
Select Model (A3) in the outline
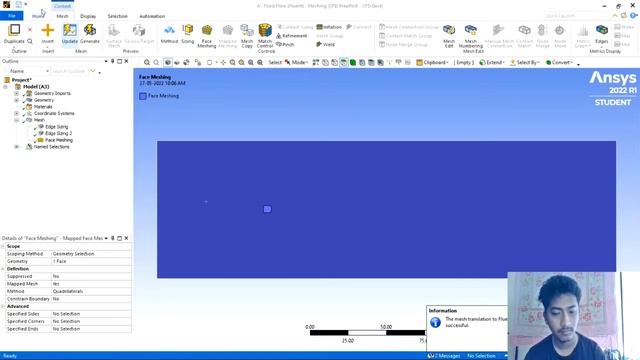pyautogui.click(x=36, y=87)
